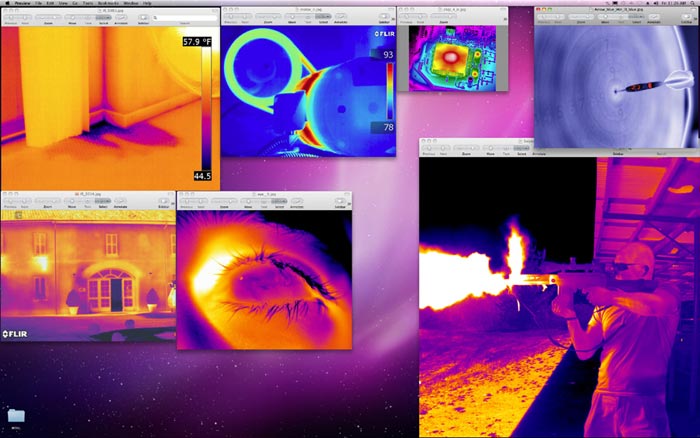
Task: Click Zoom control in eye window
Action: [224, 201]
